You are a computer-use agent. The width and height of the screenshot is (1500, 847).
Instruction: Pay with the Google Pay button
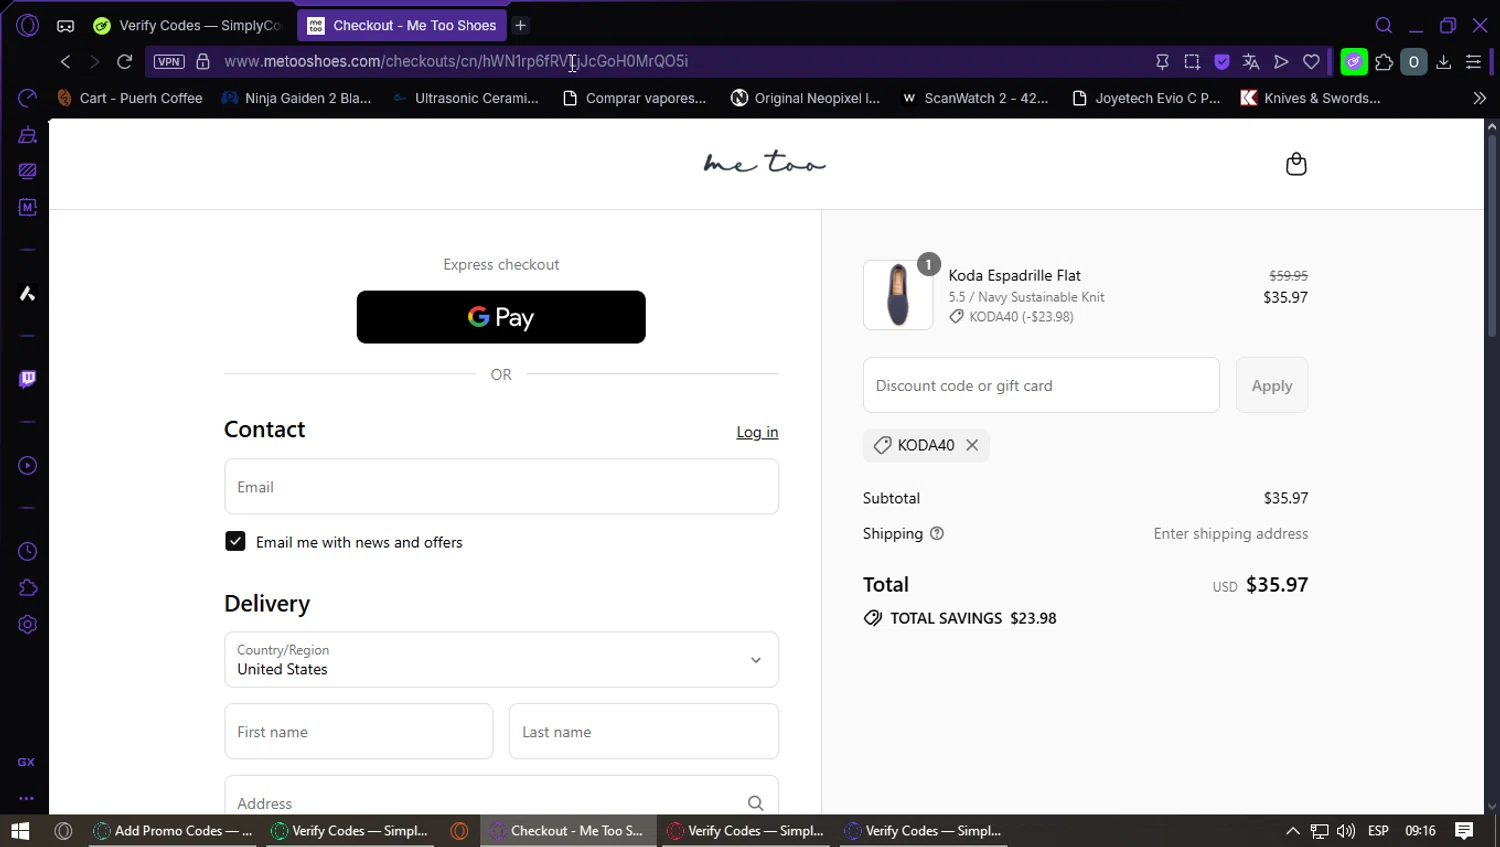[501, 317]
